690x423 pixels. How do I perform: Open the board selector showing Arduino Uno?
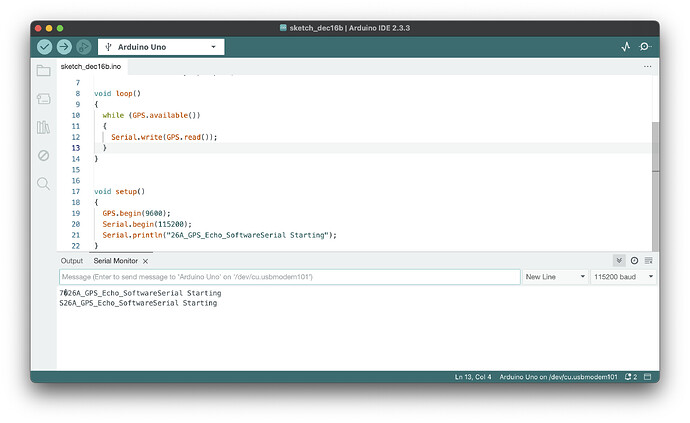coord(161,47)
